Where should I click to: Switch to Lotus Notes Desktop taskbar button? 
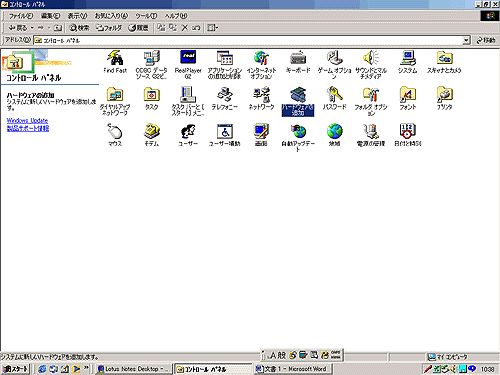(x=134, y=369)
